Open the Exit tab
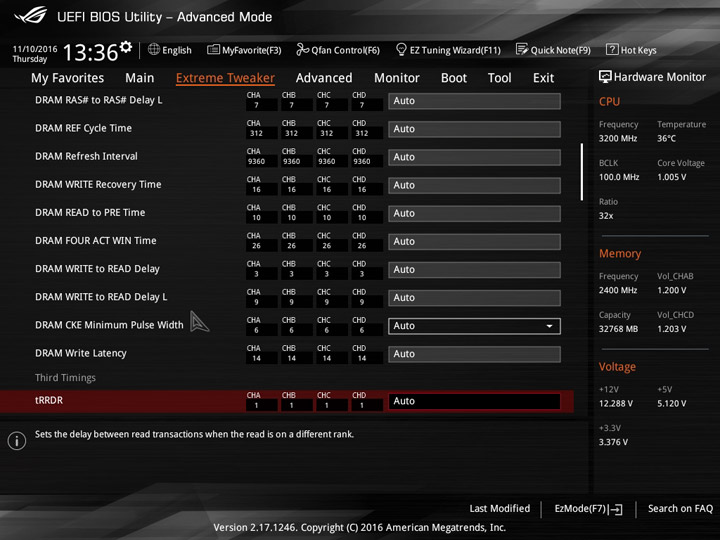The image size is (720, 540). tap(543, 78)
